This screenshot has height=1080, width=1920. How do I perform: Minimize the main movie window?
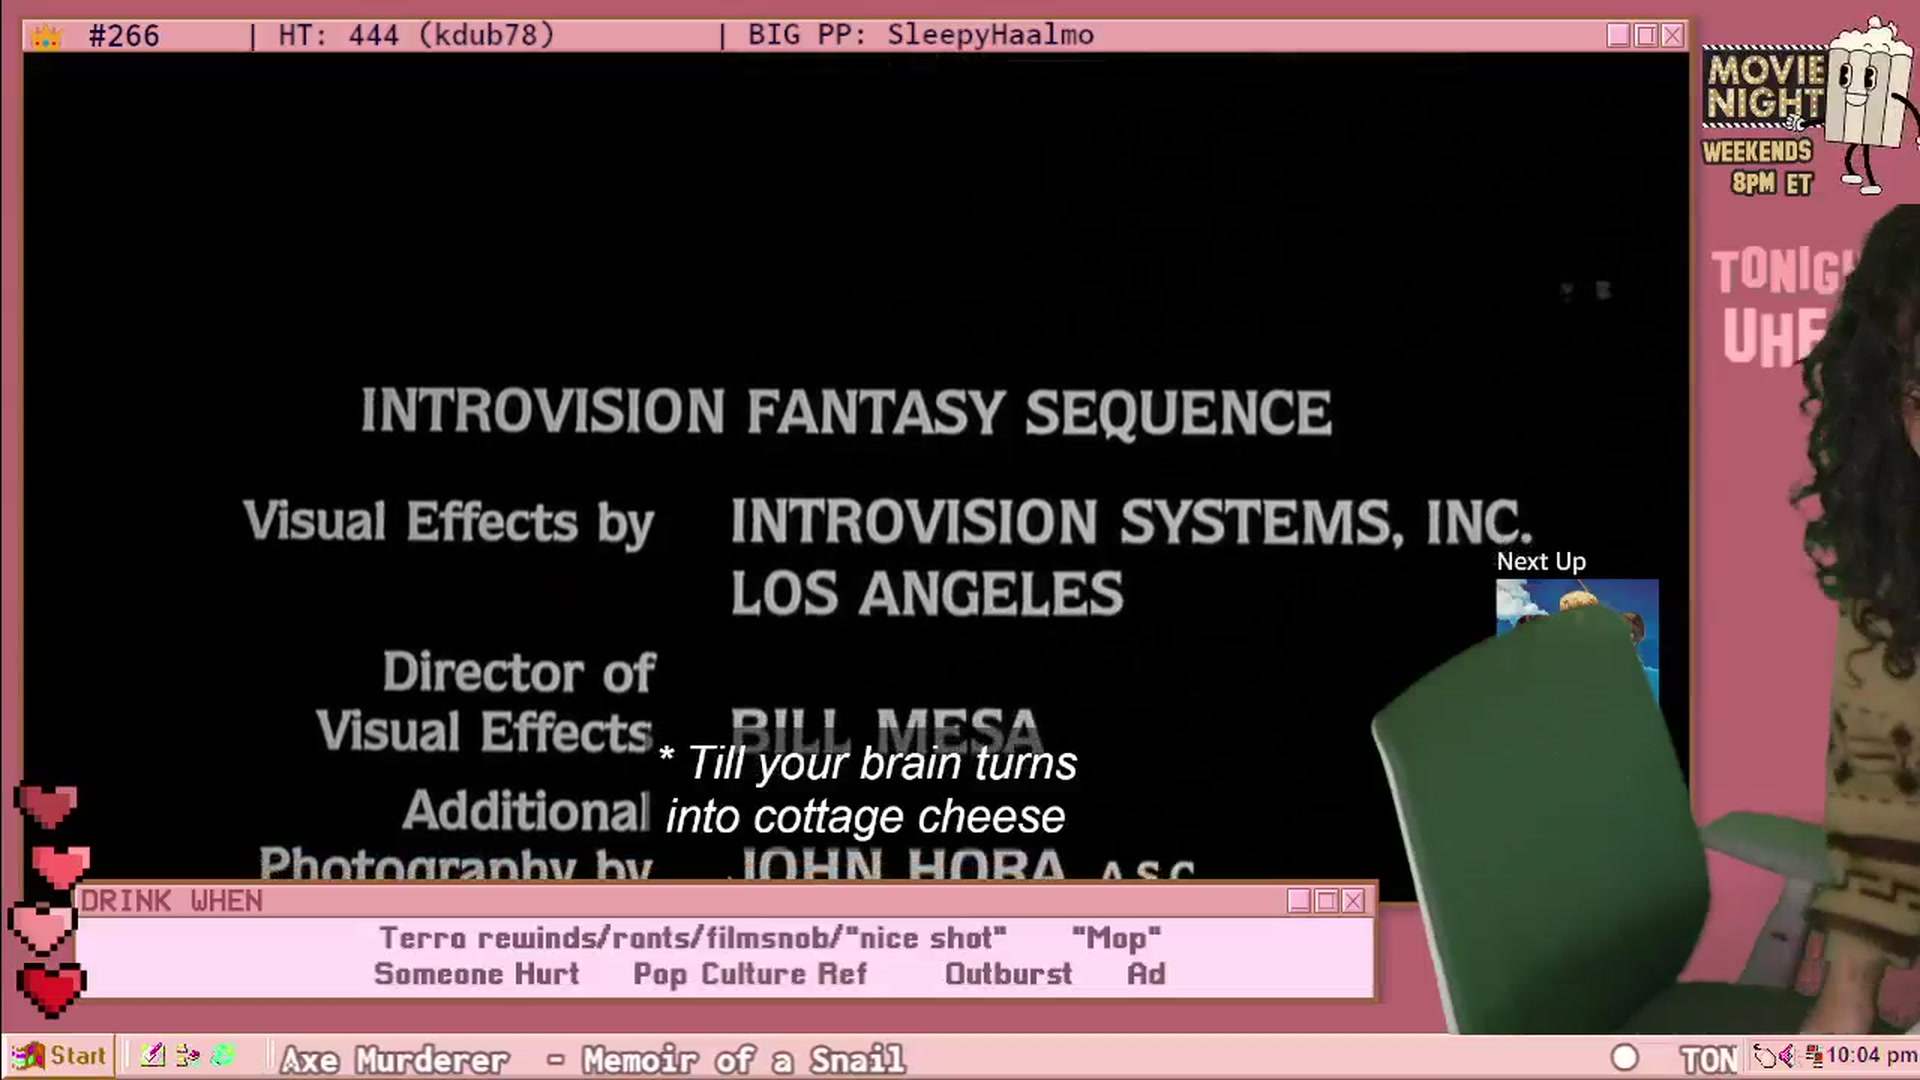1618,36
